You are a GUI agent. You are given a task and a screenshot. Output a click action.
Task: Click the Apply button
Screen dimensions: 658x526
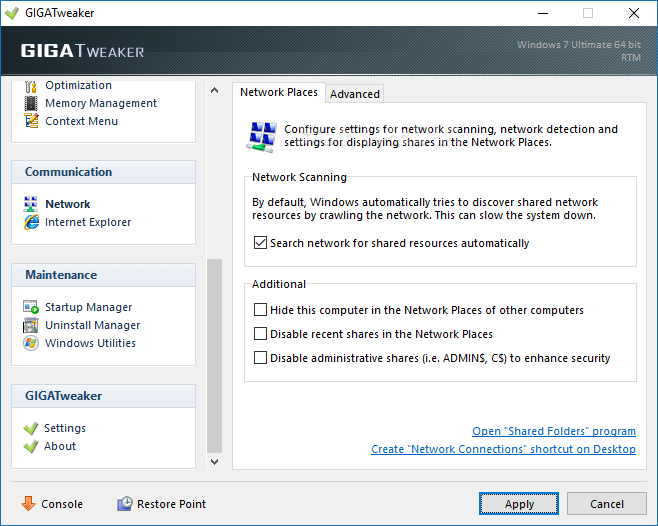[x=519, y=504]
